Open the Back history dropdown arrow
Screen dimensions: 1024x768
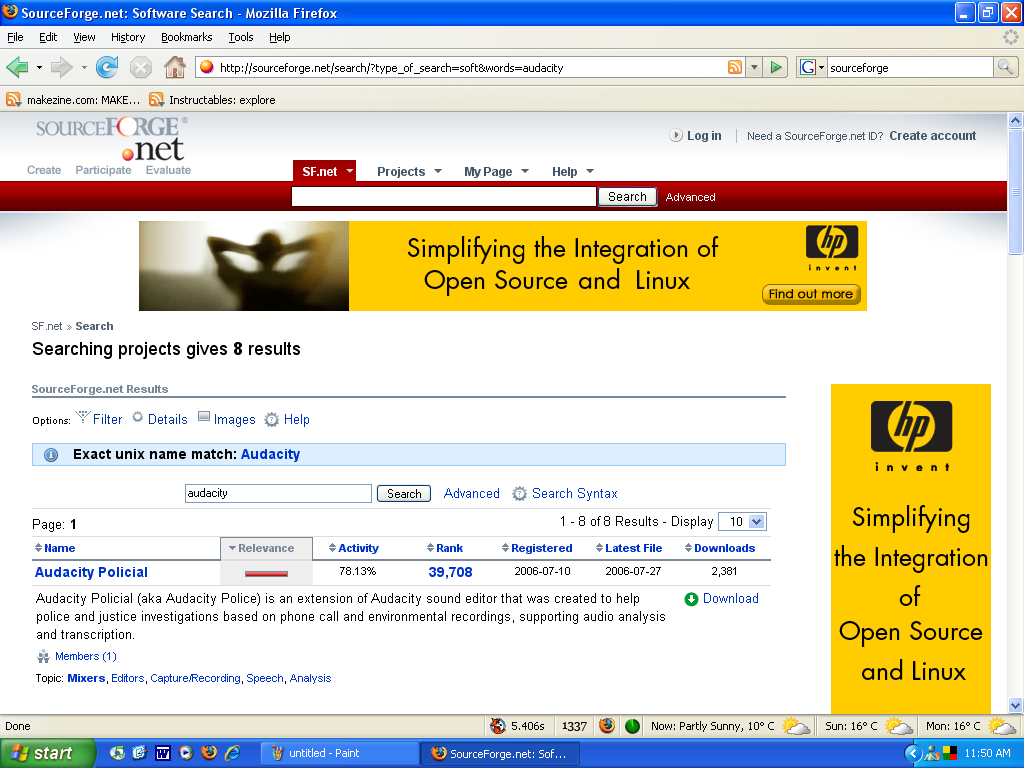click(x=39, y=67)
